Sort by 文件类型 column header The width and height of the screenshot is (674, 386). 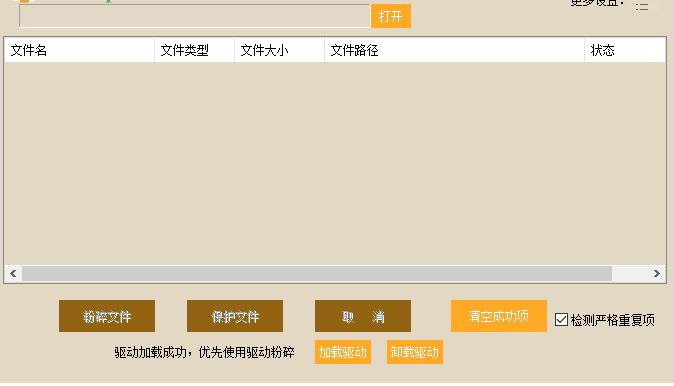[194, 50]
